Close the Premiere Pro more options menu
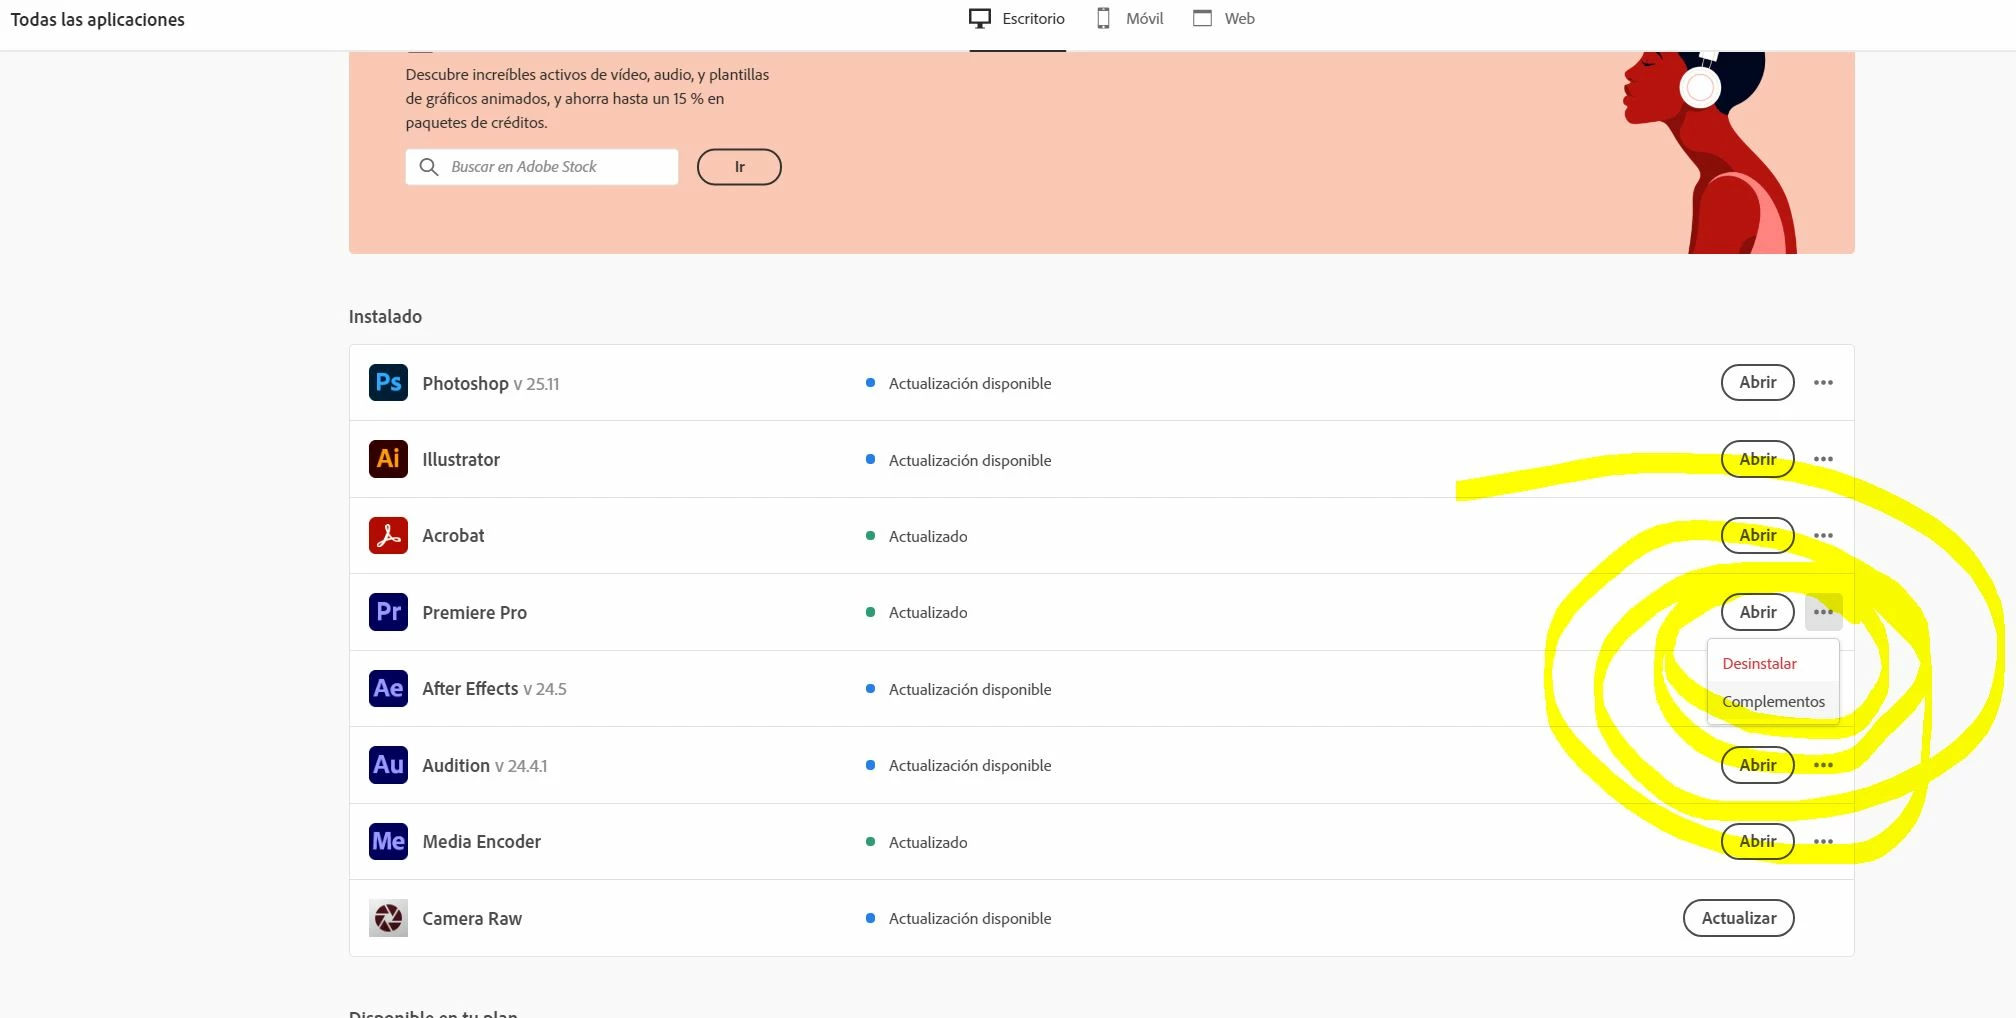This screenshot has width=2016, height=1018. point(1823,612)
